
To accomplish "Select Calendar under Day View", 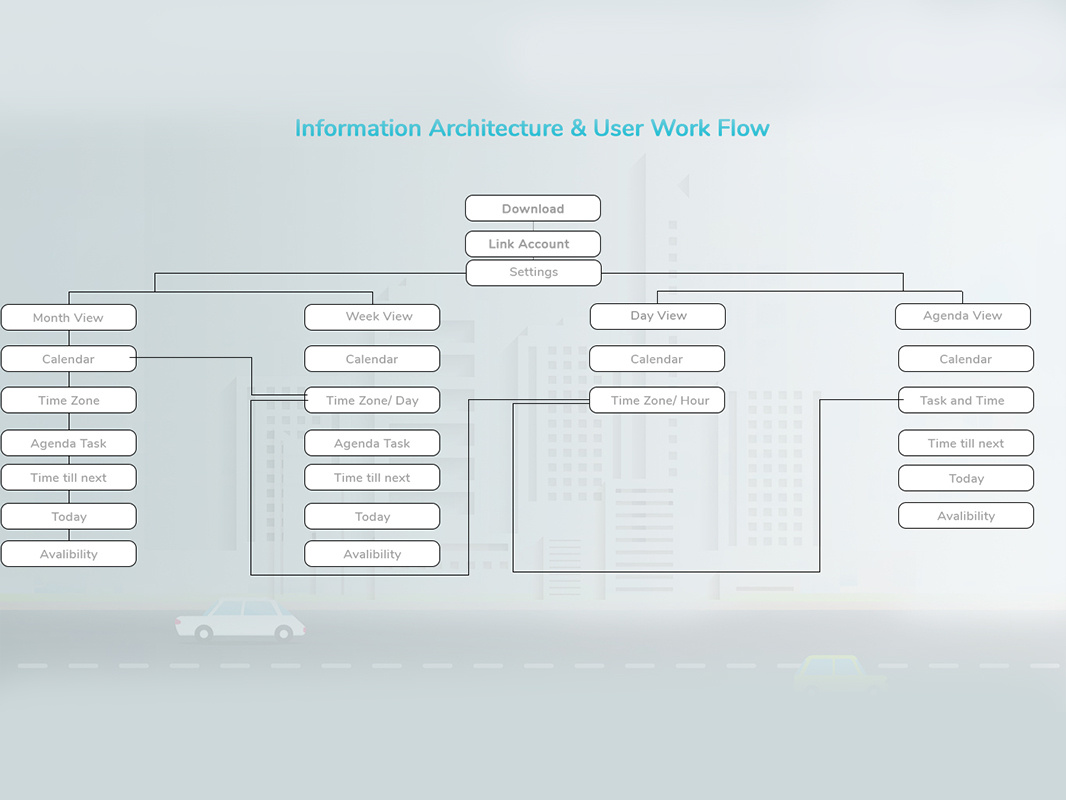I will (656, 358).
